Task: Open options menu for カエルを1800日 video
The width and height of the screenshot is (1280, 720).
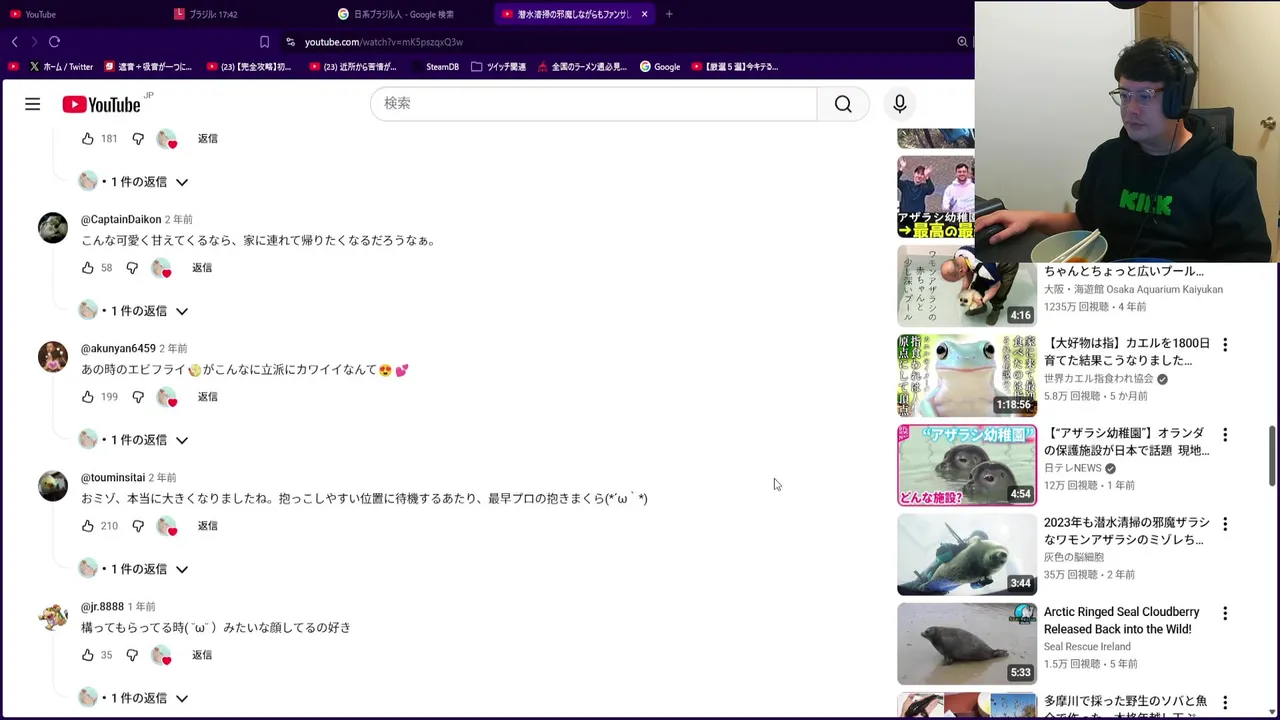Action: click(1225, 345)
